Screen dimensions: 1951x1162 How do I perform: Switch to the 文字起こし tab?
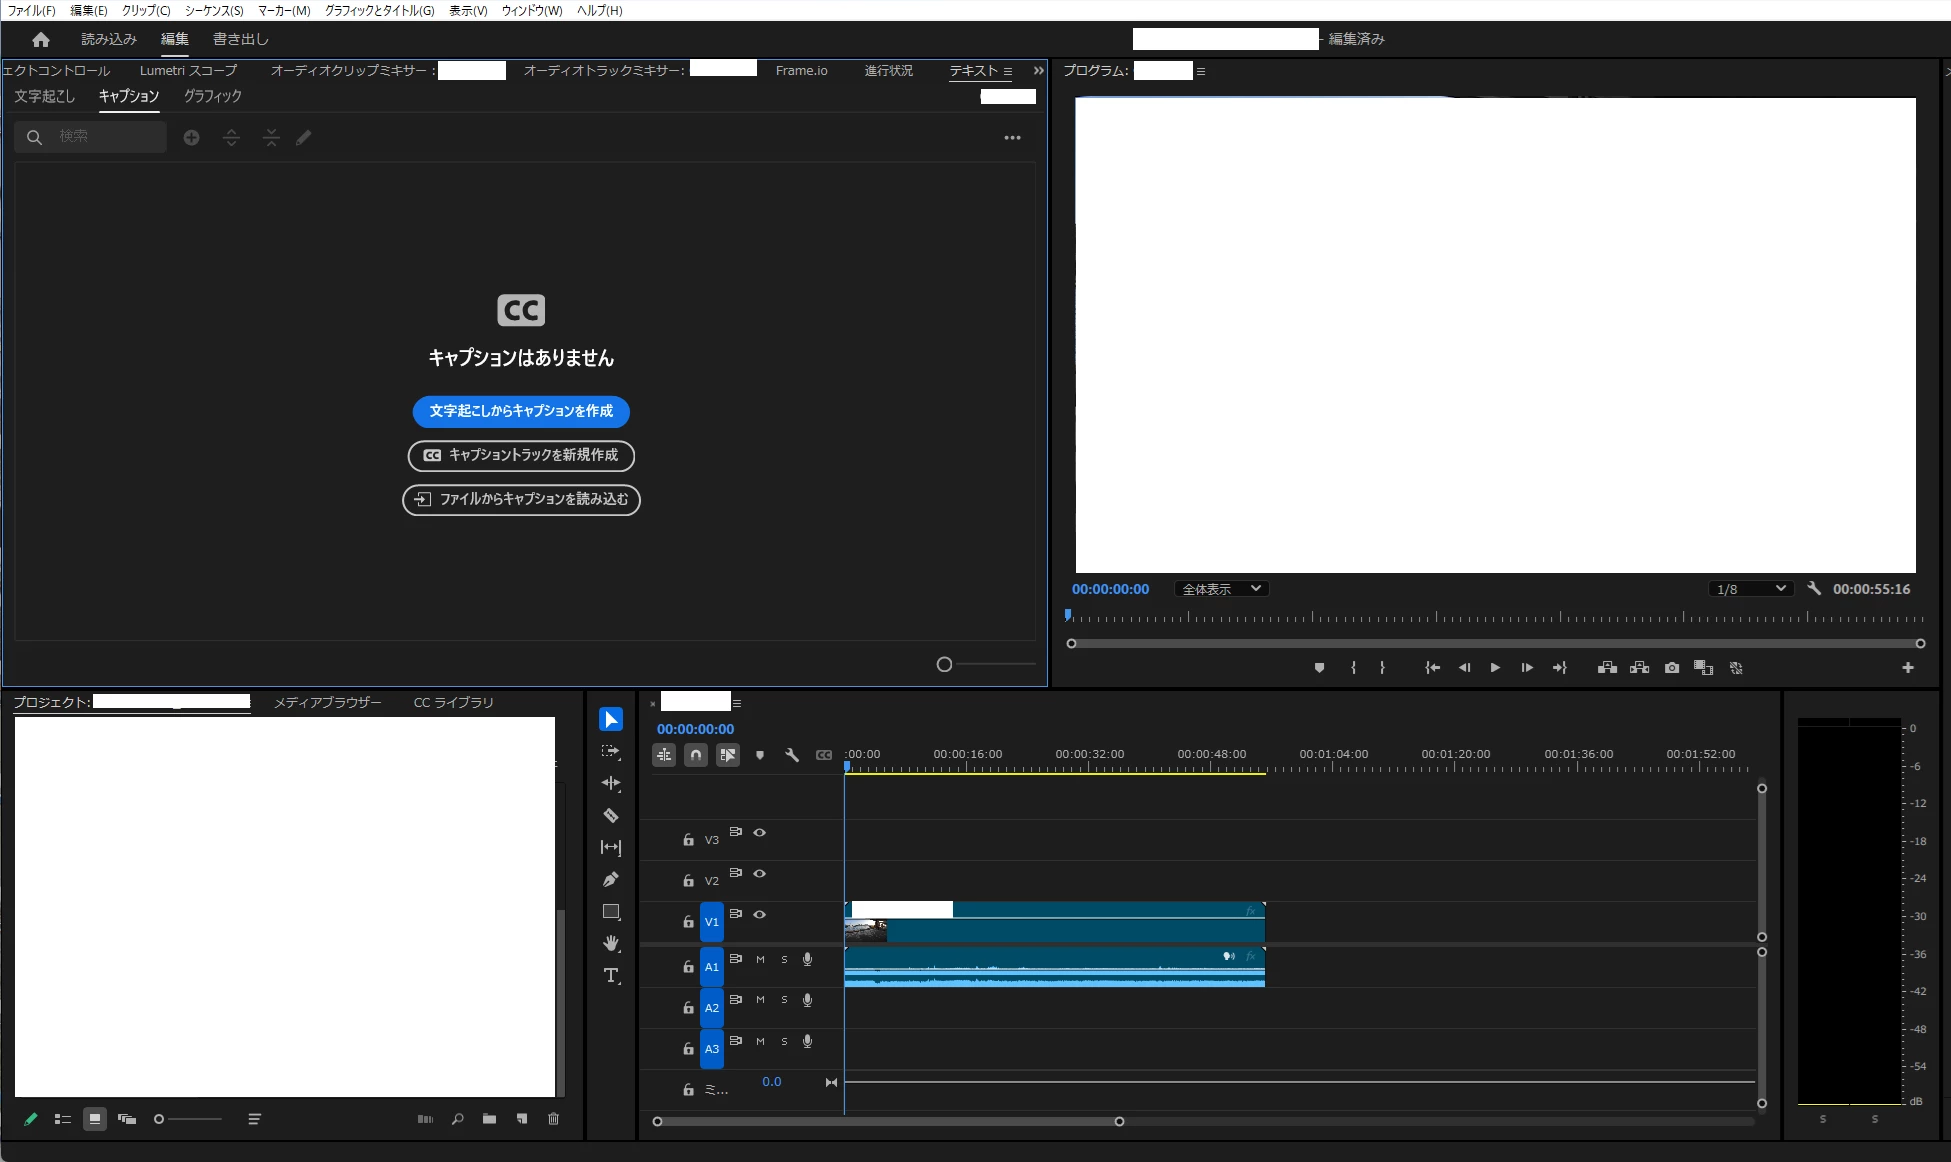point(44,96)
